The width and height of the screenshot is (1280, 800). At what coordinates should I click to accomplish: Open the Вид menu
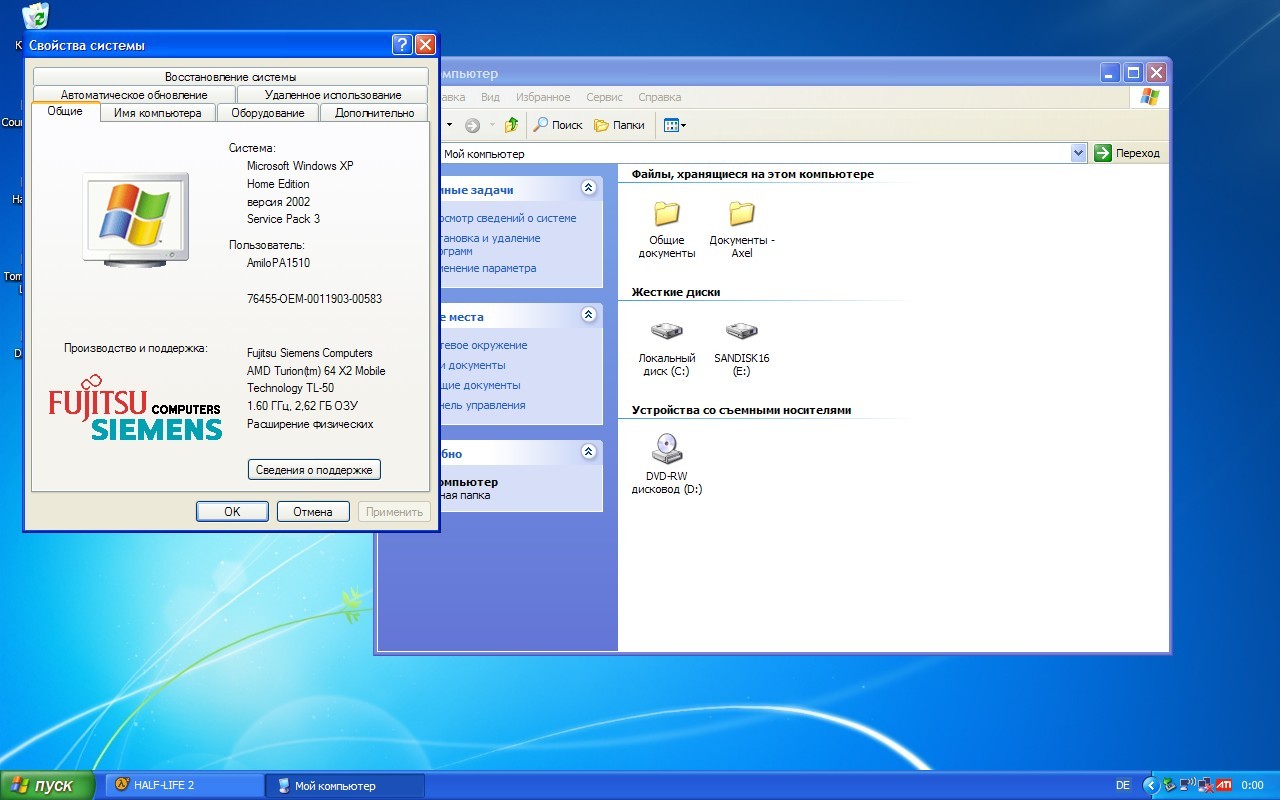pos(490,97)
